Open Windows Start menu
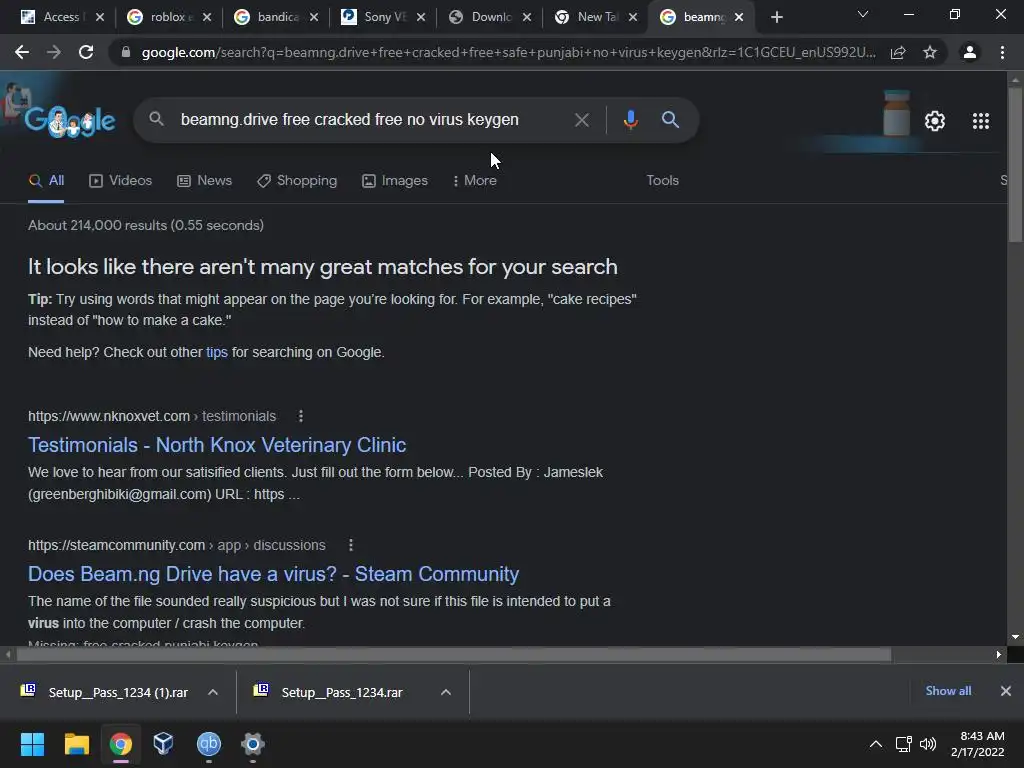The height and width of the screenshot is (768, 1024). pos(32,744)
